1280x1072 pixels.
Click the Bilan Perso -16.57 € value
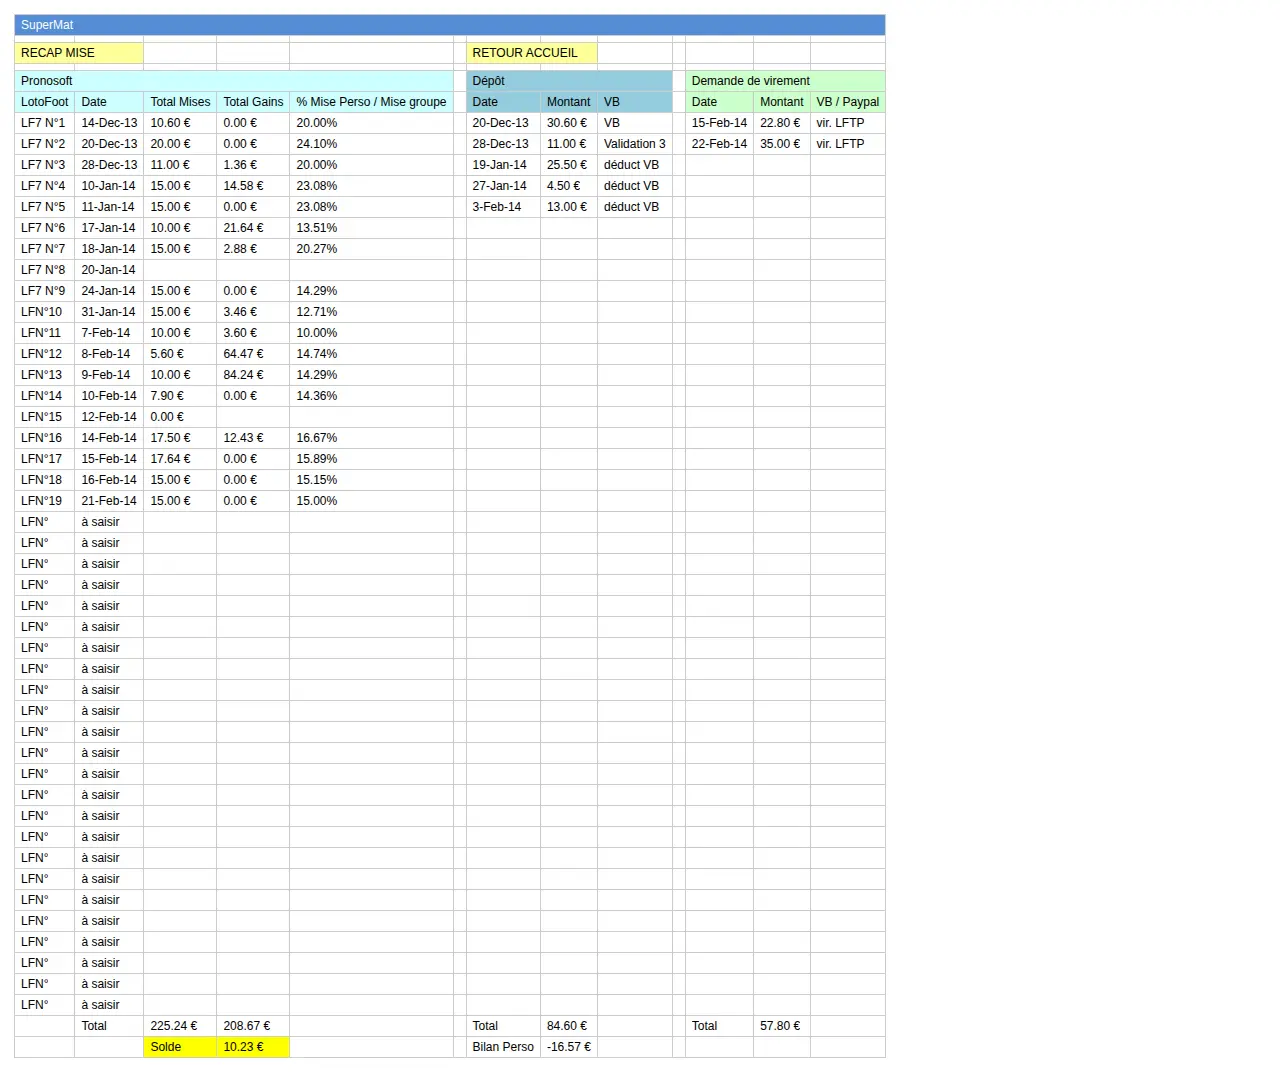click(569, 1047)
